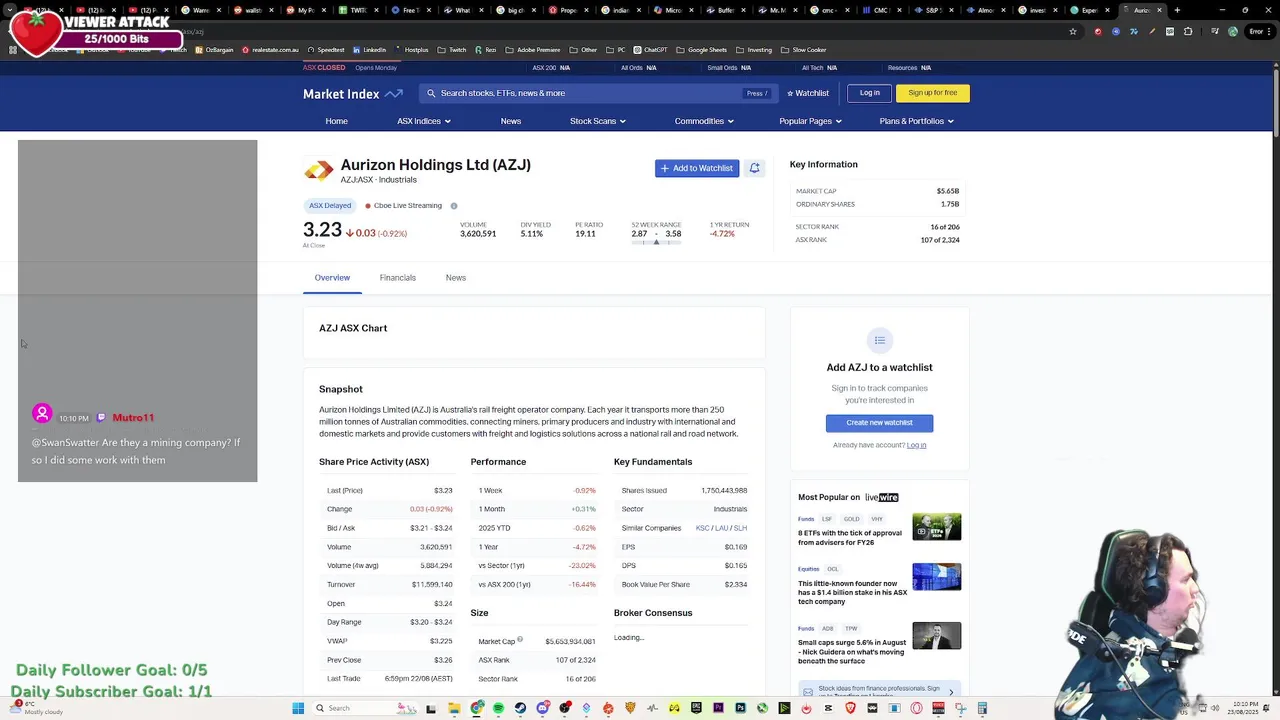Image resolution: width=1280 pixels, height=720 pixels.
Task: Open the Small caps surge article thumbnail
Action: 937,636
